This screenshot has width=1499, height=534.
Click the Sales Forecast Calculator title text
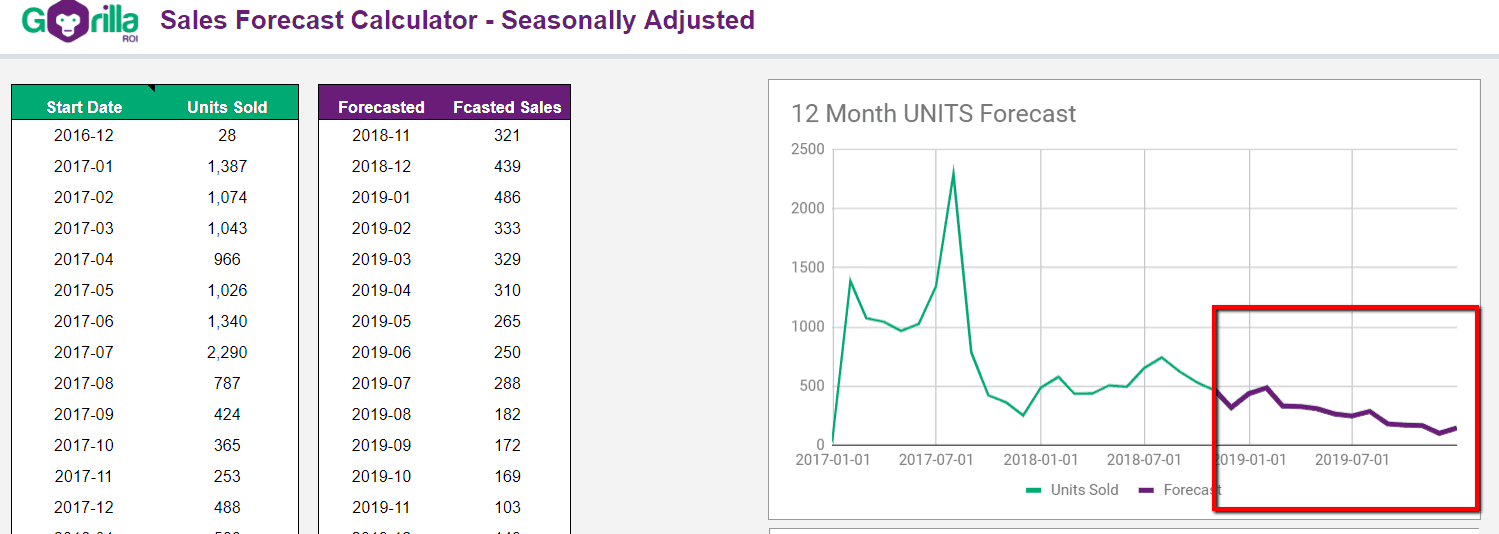point(457,20)
